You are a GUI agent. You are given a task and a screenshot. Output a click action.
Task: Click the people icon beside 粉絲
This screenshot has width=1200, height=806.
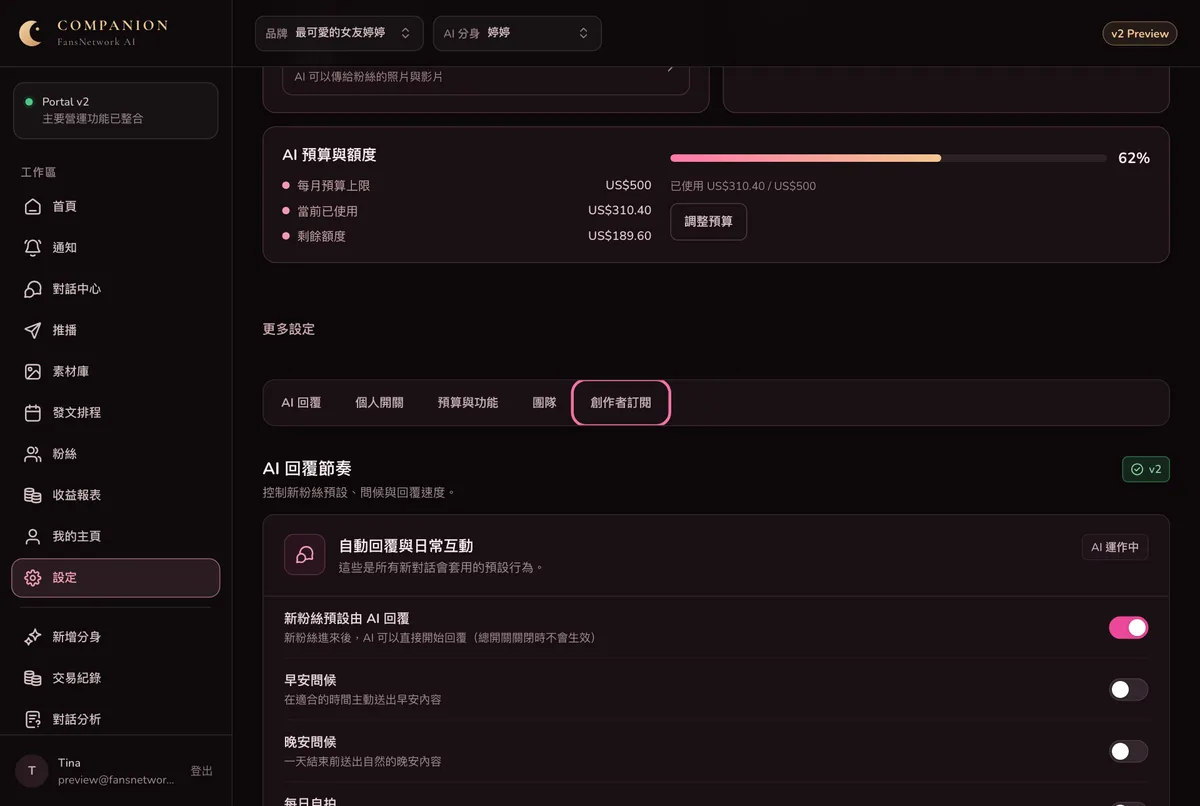point(33,454)
